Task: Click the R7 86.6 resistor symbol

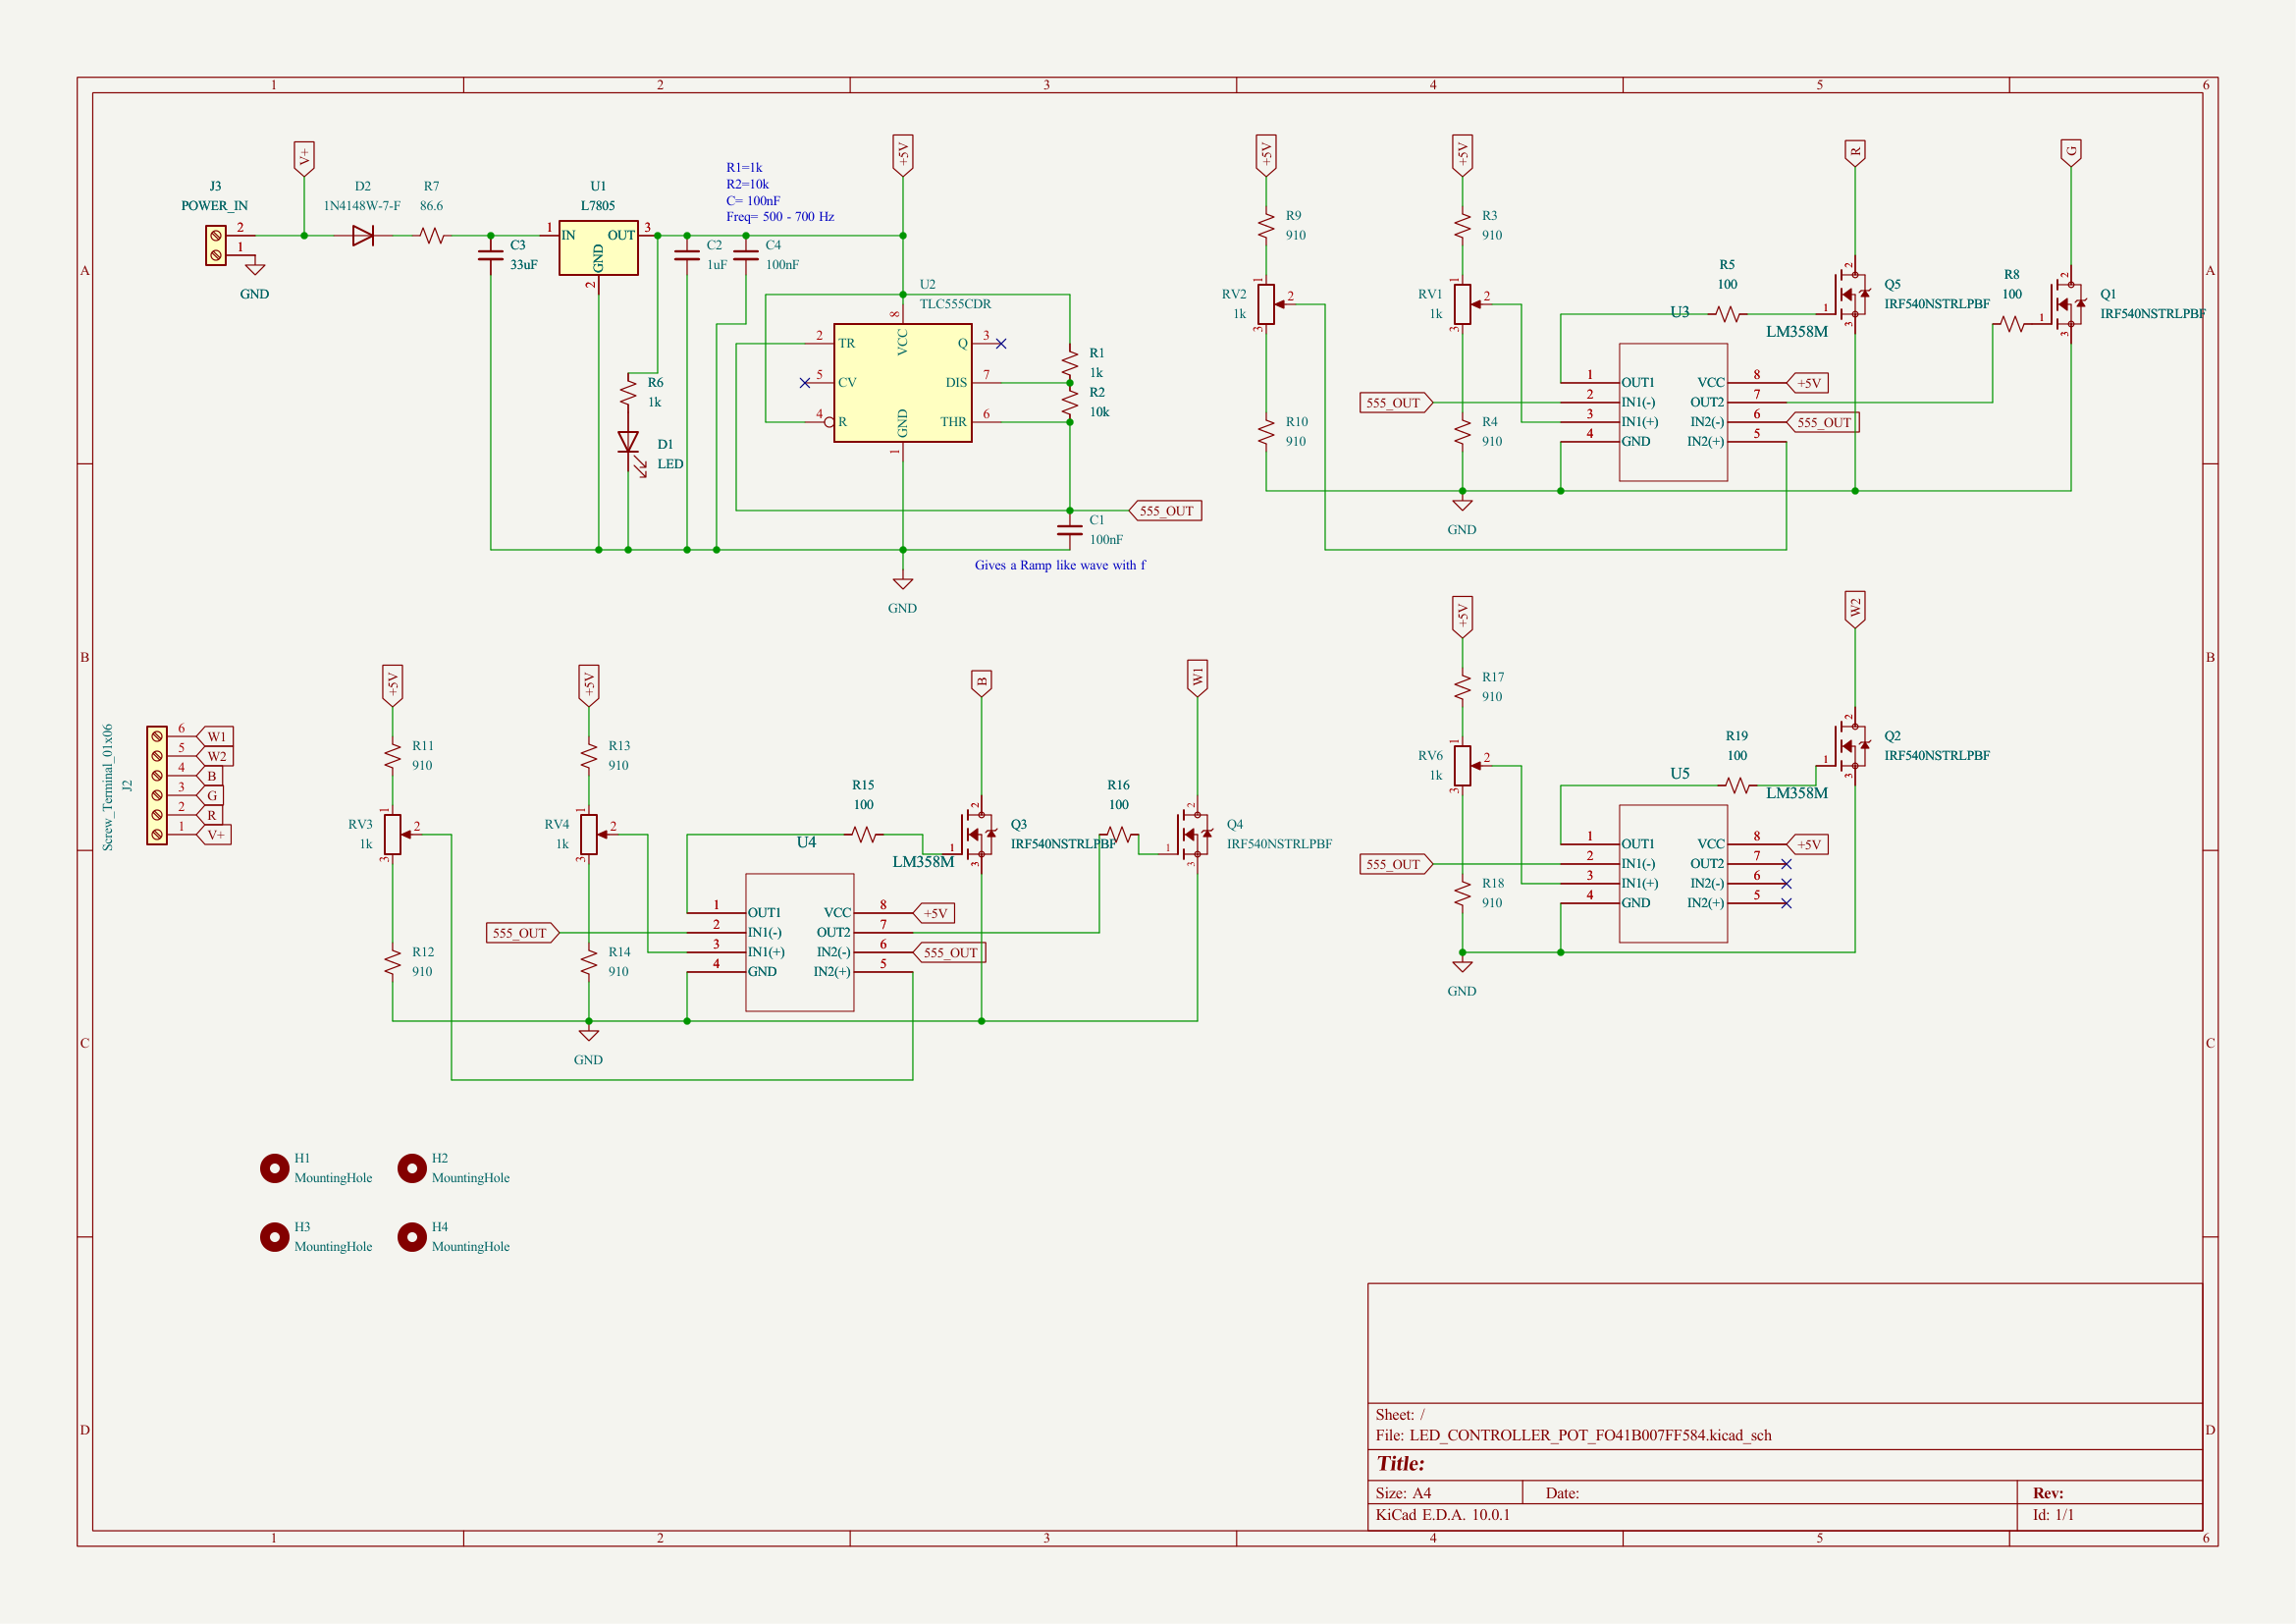Action: click(432, 236)
